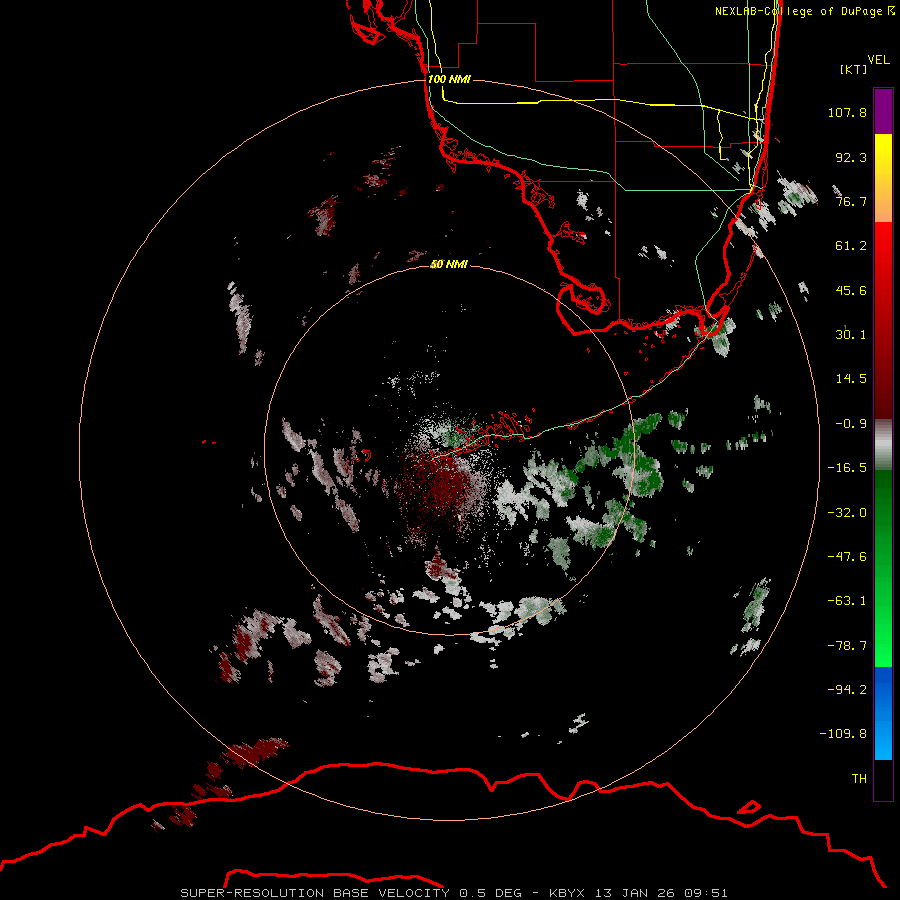Click the 107.8 velocity scale value
900x900 pixels.
[847, 112]
